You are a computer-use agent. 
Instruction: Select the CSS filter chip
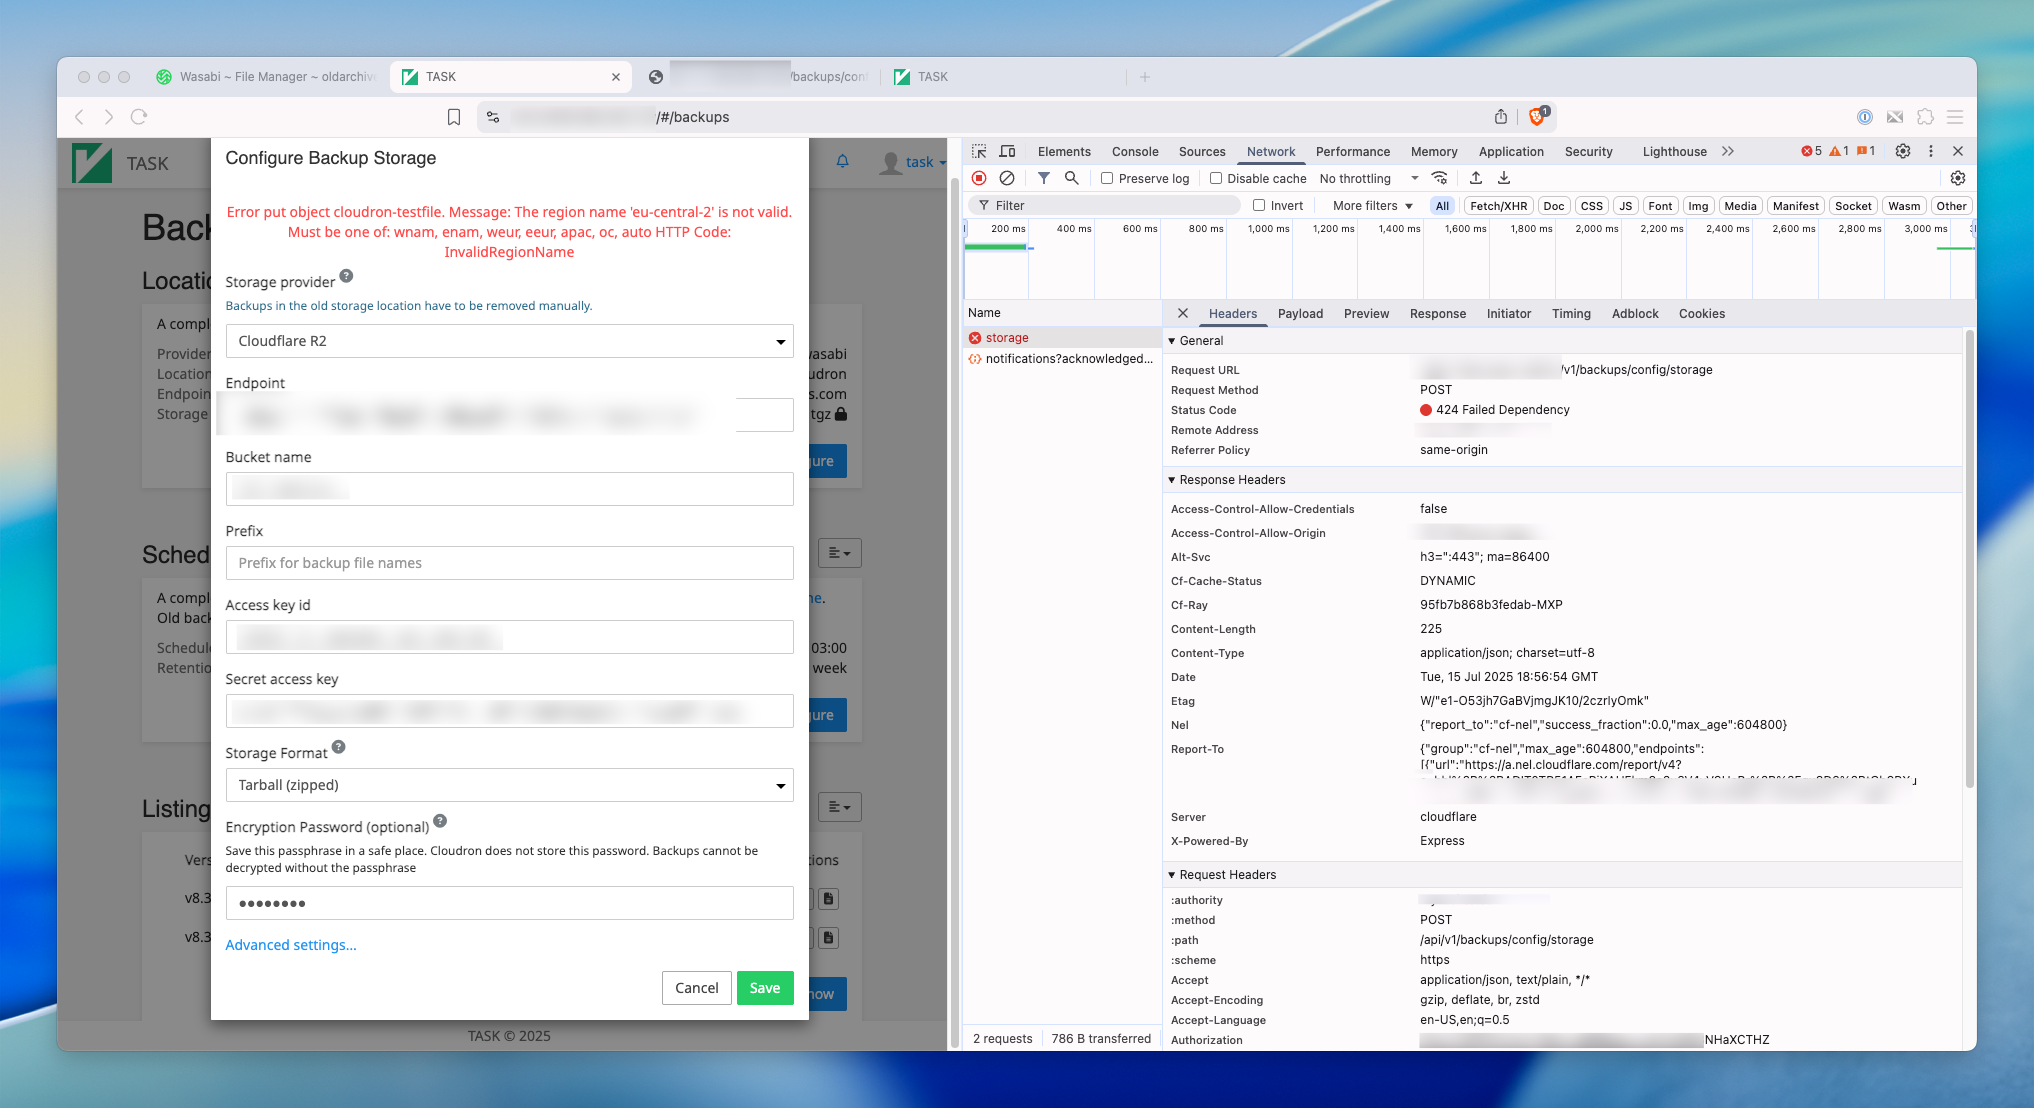tap(1591, 205)
